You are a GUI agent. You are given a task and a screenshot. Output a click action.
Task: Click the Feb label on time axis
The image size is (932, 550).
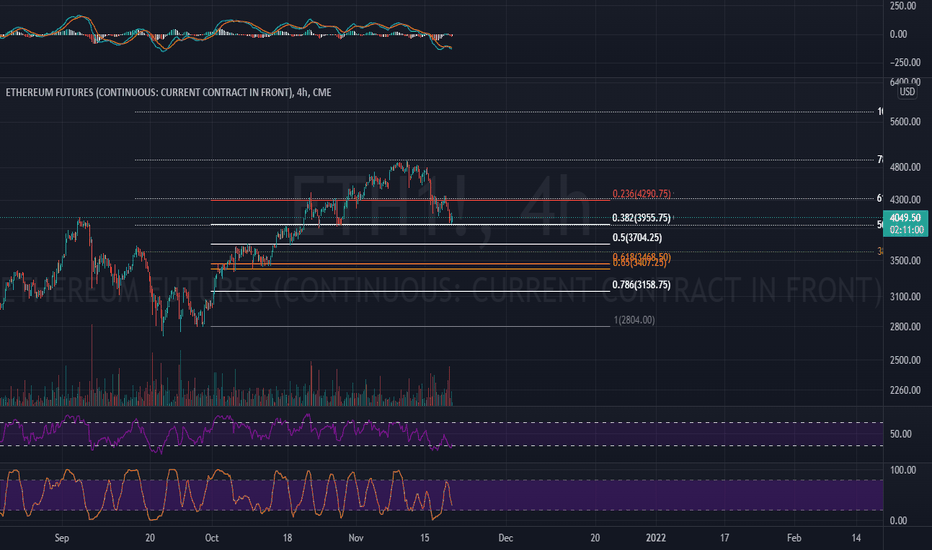point(794,538)
